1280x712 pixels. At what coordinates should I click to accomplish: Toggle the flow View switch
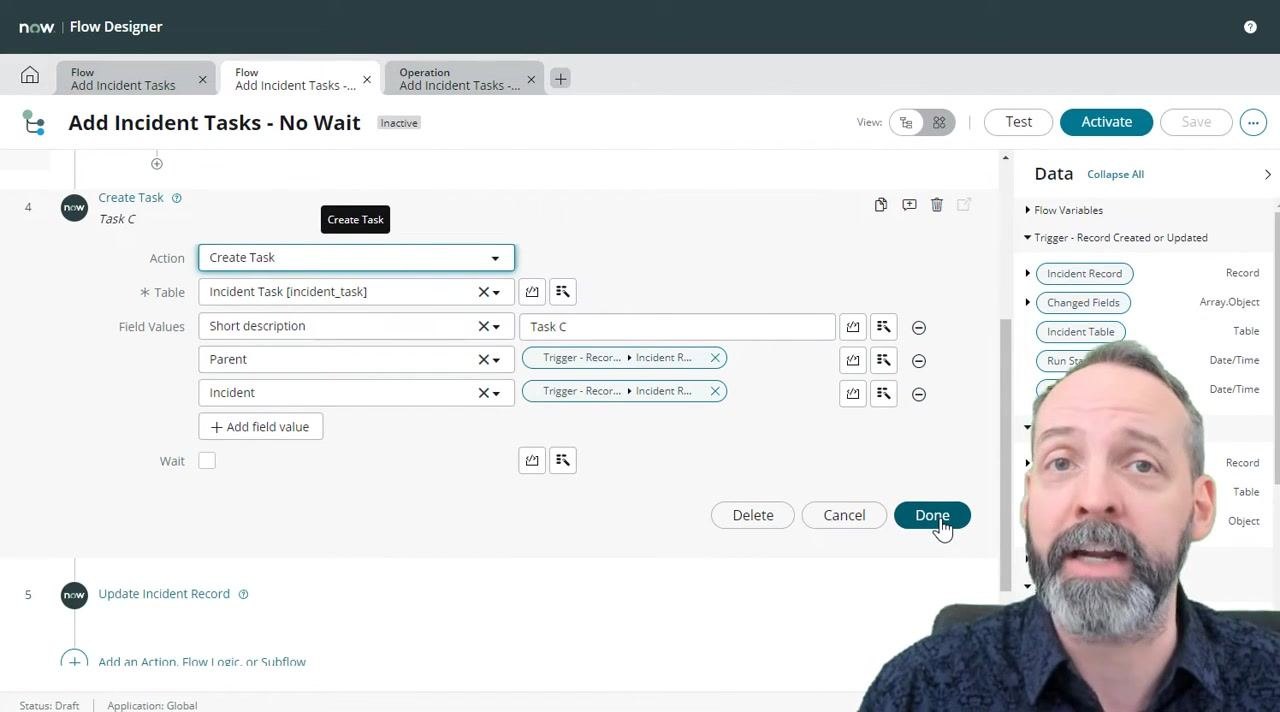pos(922,122)
